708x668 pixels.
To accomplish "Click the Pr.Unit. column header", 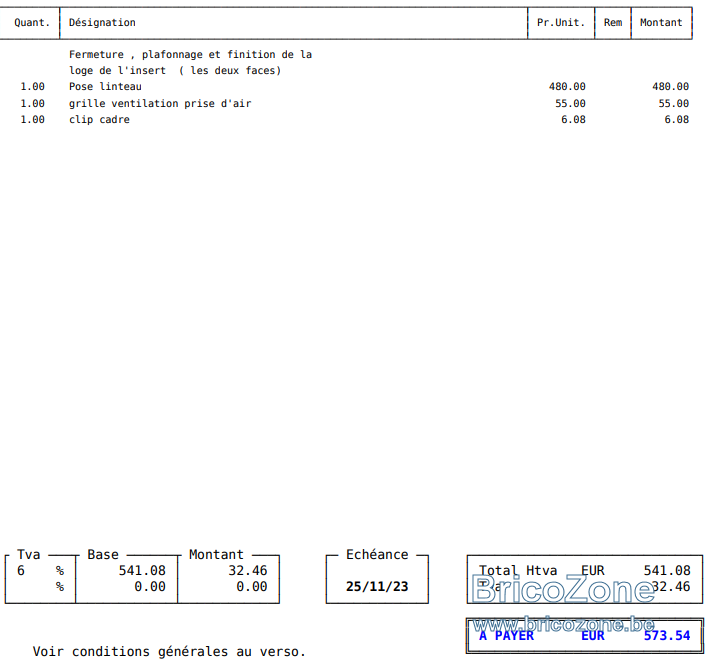I will [x=560, y=23].
